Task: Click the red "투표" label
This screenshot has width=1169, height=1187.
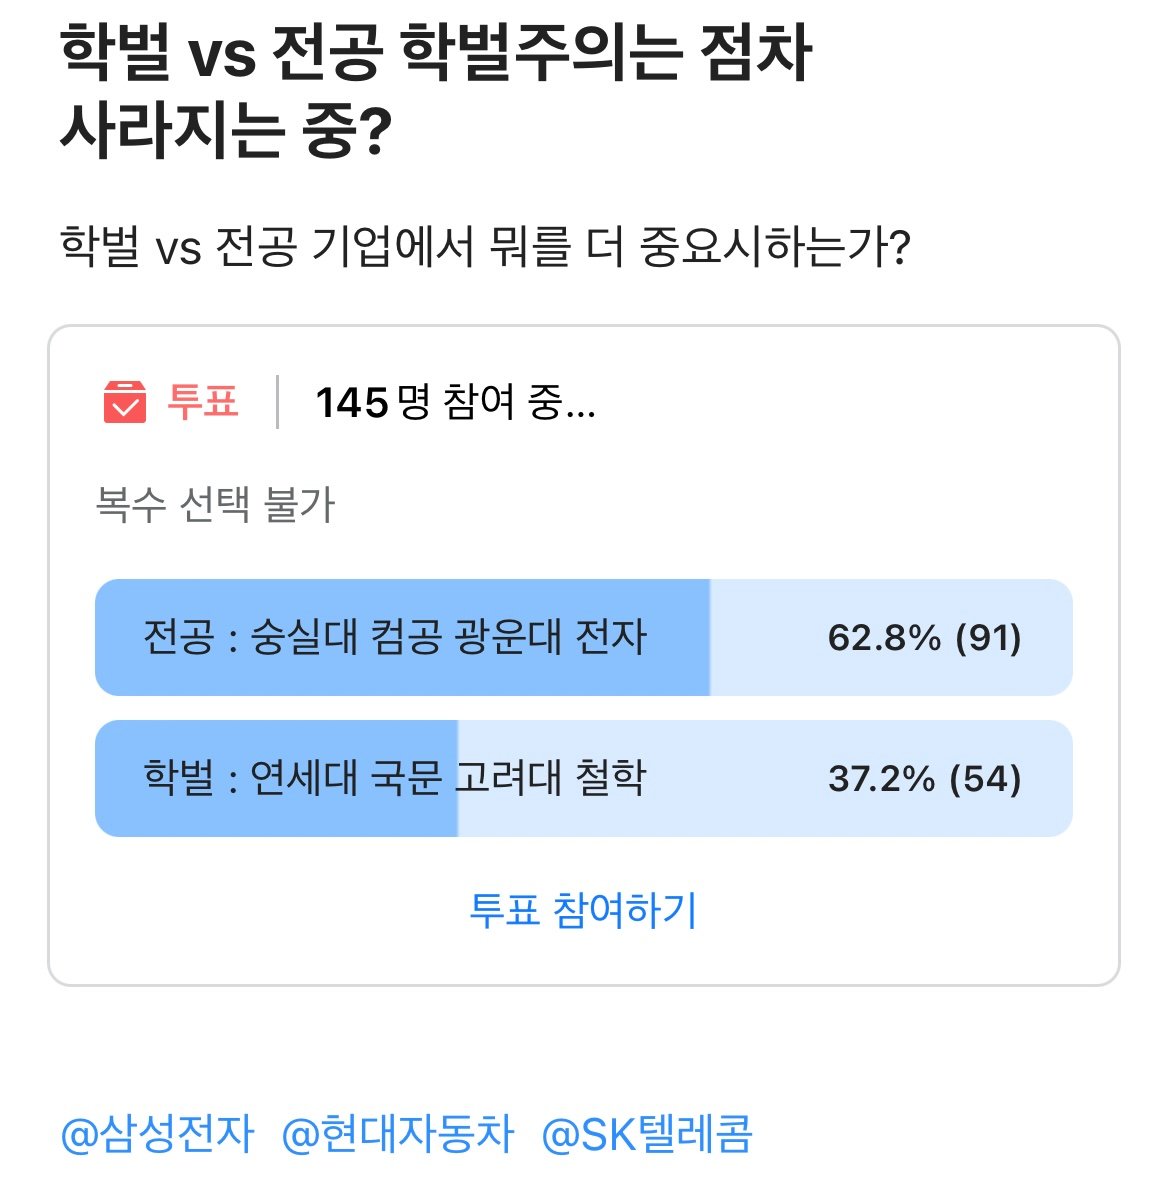Action: pos(203,402)
